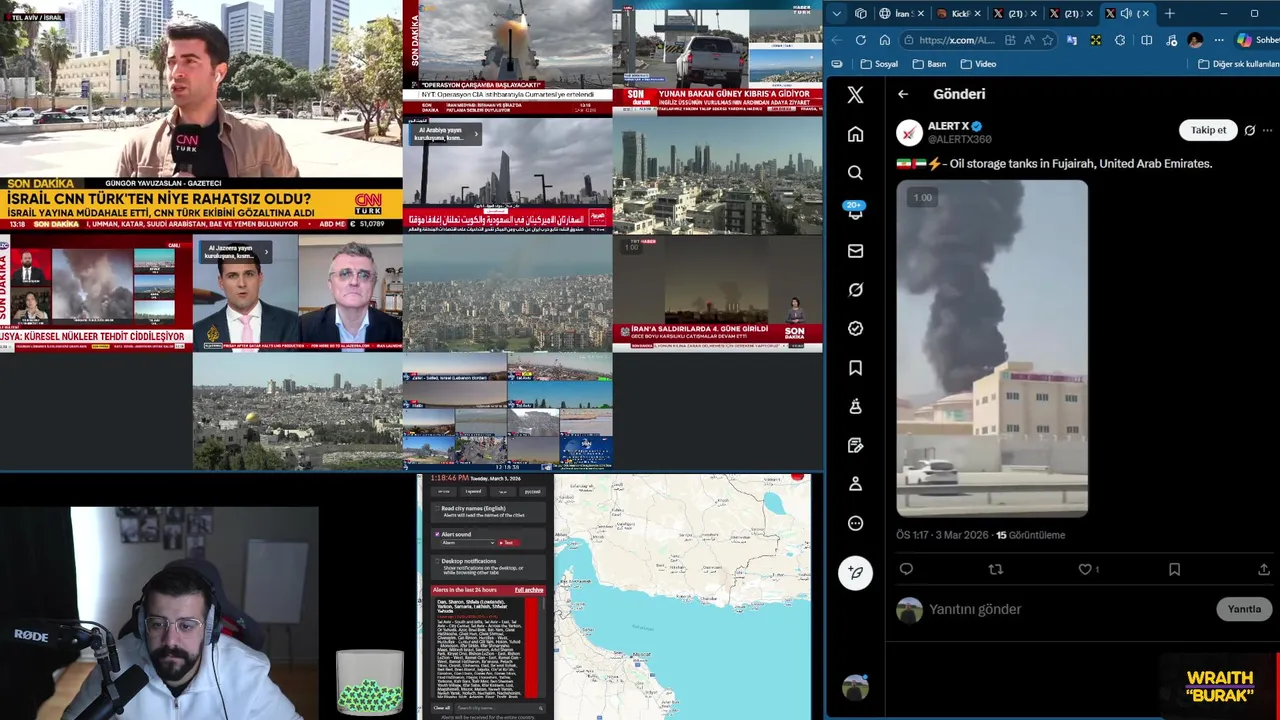Open the Full archive link
Screen dimensions: 1280x720
pyautogui.click(x=529, y=590)
